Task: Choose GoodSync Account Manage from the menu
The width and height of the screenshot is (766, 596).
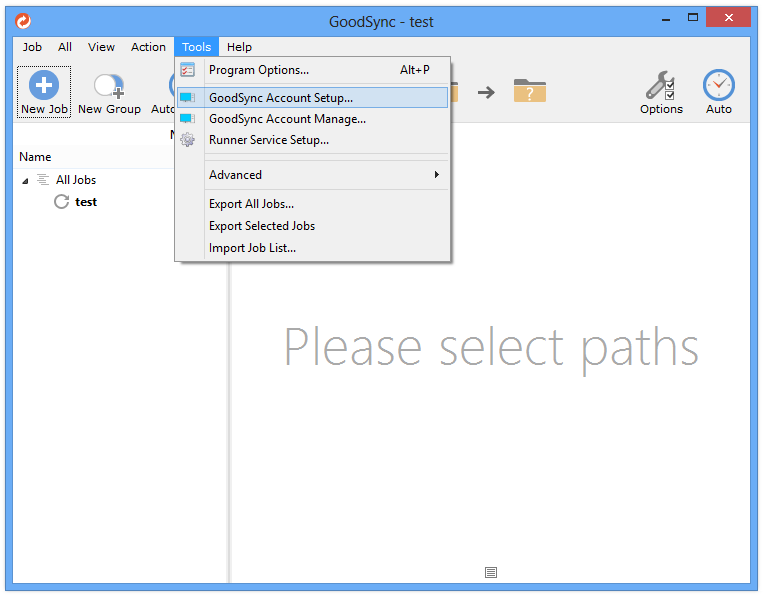Action: point(287,119)
